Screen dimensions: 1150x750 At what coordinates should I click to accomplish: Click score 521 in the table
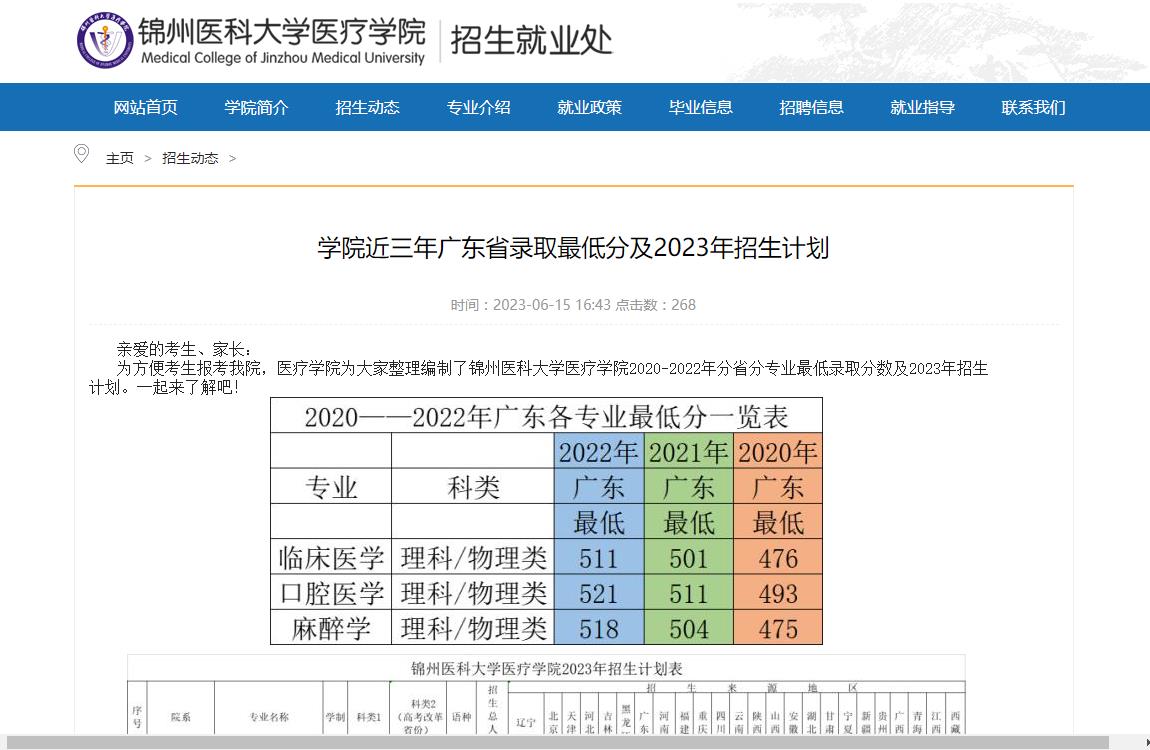(598, 593)
